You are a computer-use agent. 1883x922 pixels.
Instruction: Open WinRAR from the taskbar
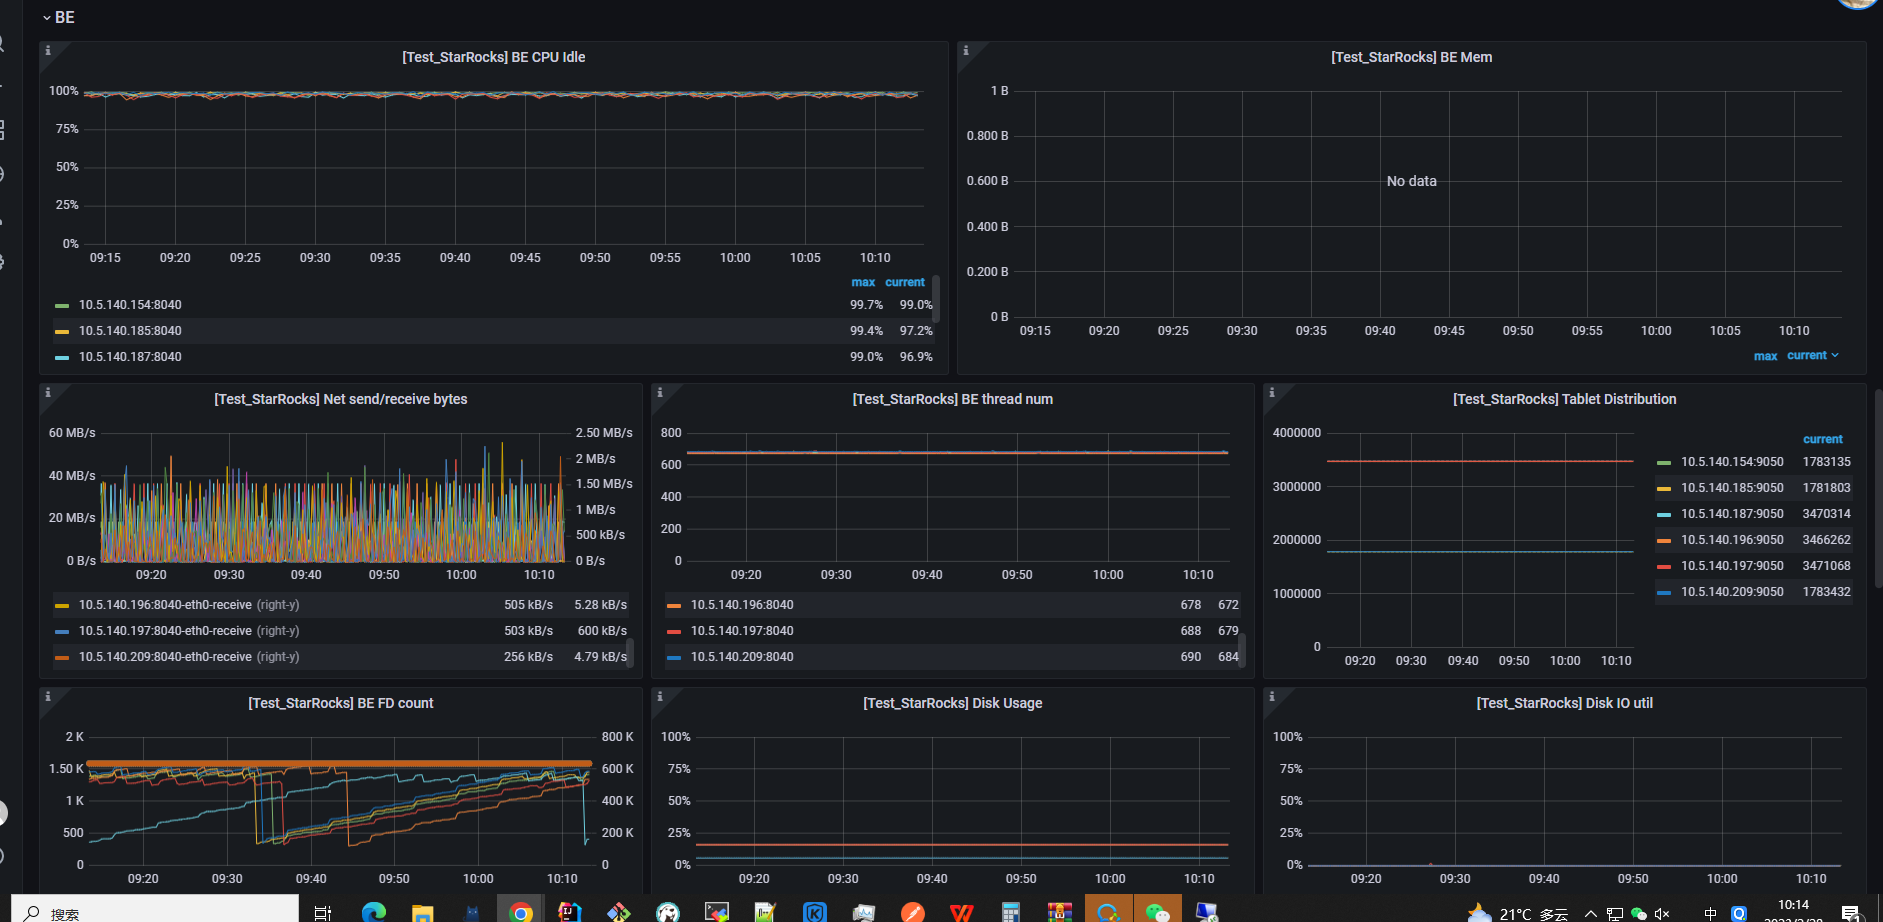1059,912
